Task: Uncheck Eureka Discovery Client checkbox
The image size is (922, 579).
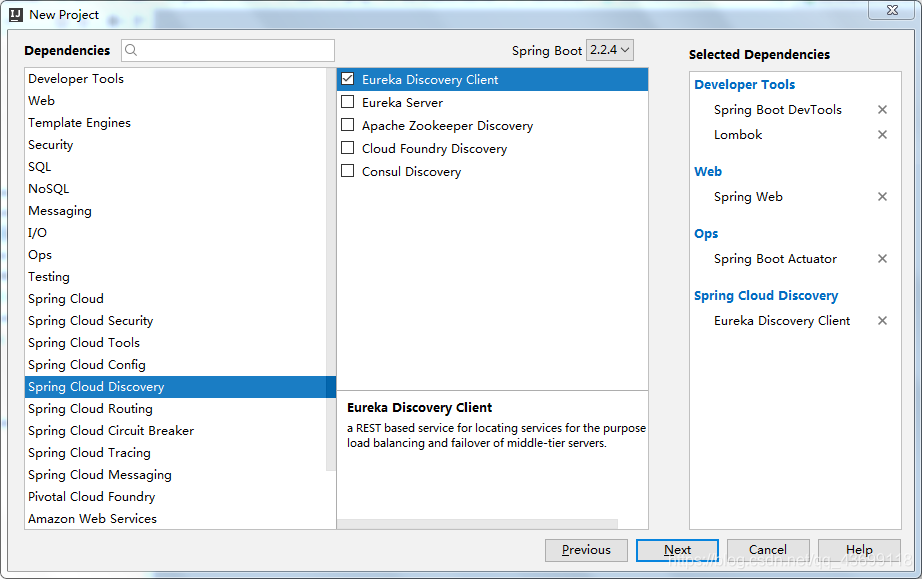Action: (348, 79)
